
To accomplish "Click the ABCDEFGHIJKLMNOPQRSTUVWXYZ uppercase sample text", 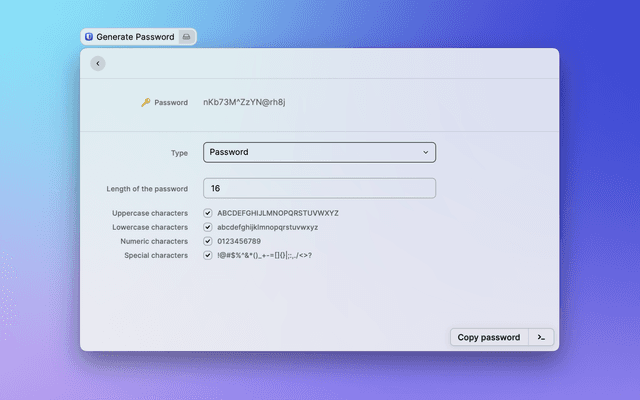I will (278, 213).
